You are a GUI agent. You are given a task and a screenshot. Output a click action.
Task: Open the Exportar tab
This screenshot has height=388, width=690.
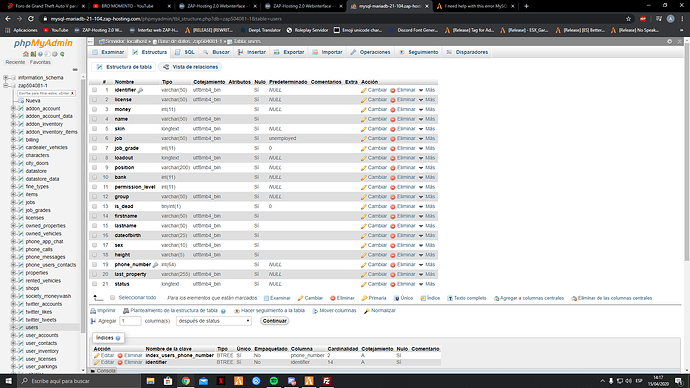[x=289, y=52]
